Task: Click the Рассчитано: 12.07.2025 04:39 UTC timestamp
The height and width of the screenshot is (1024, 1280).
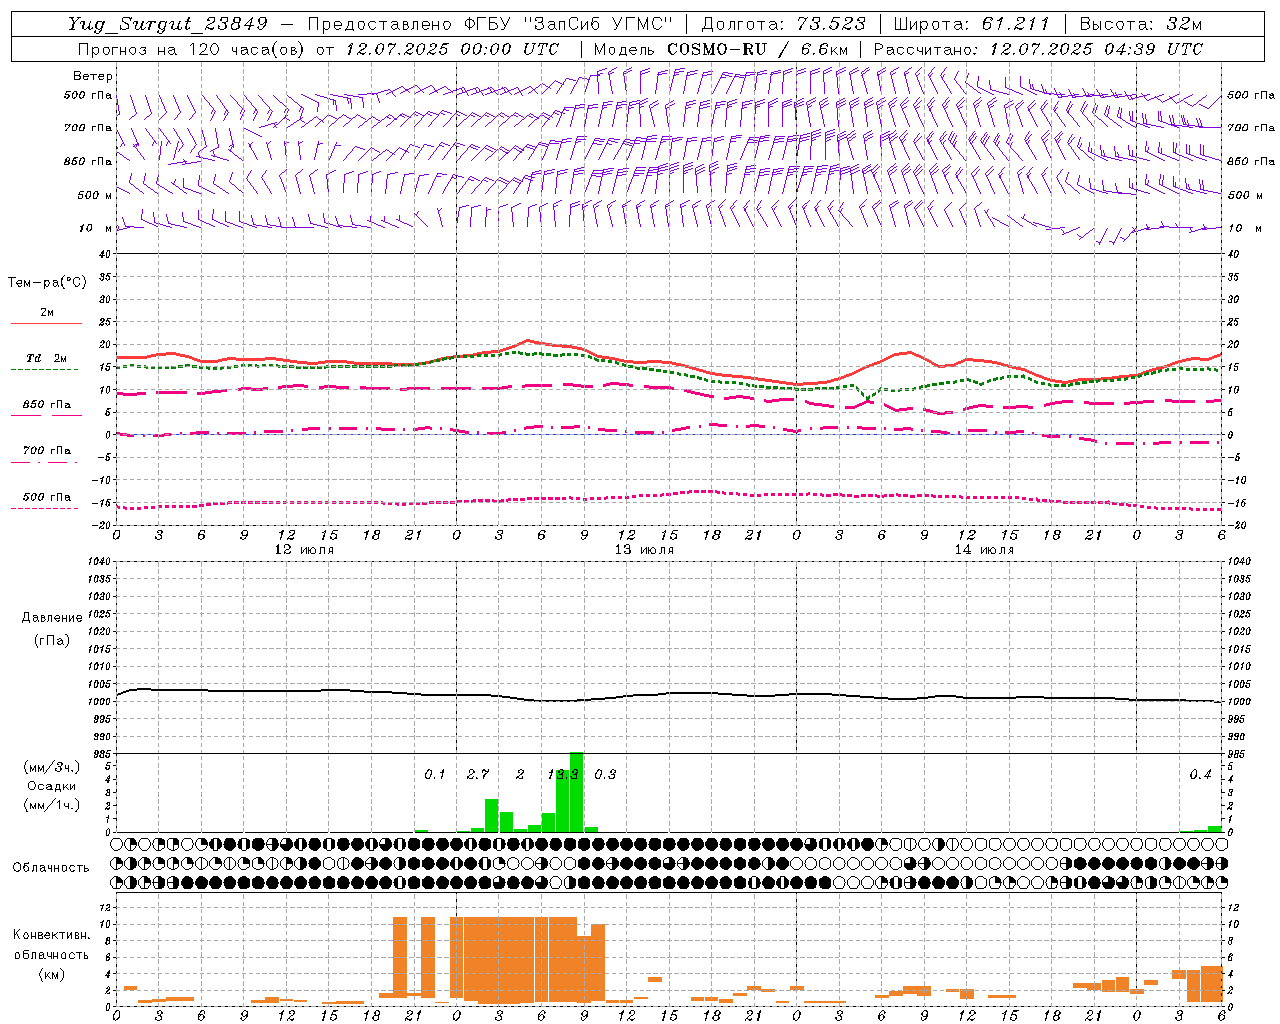Action: point(1037,49)
